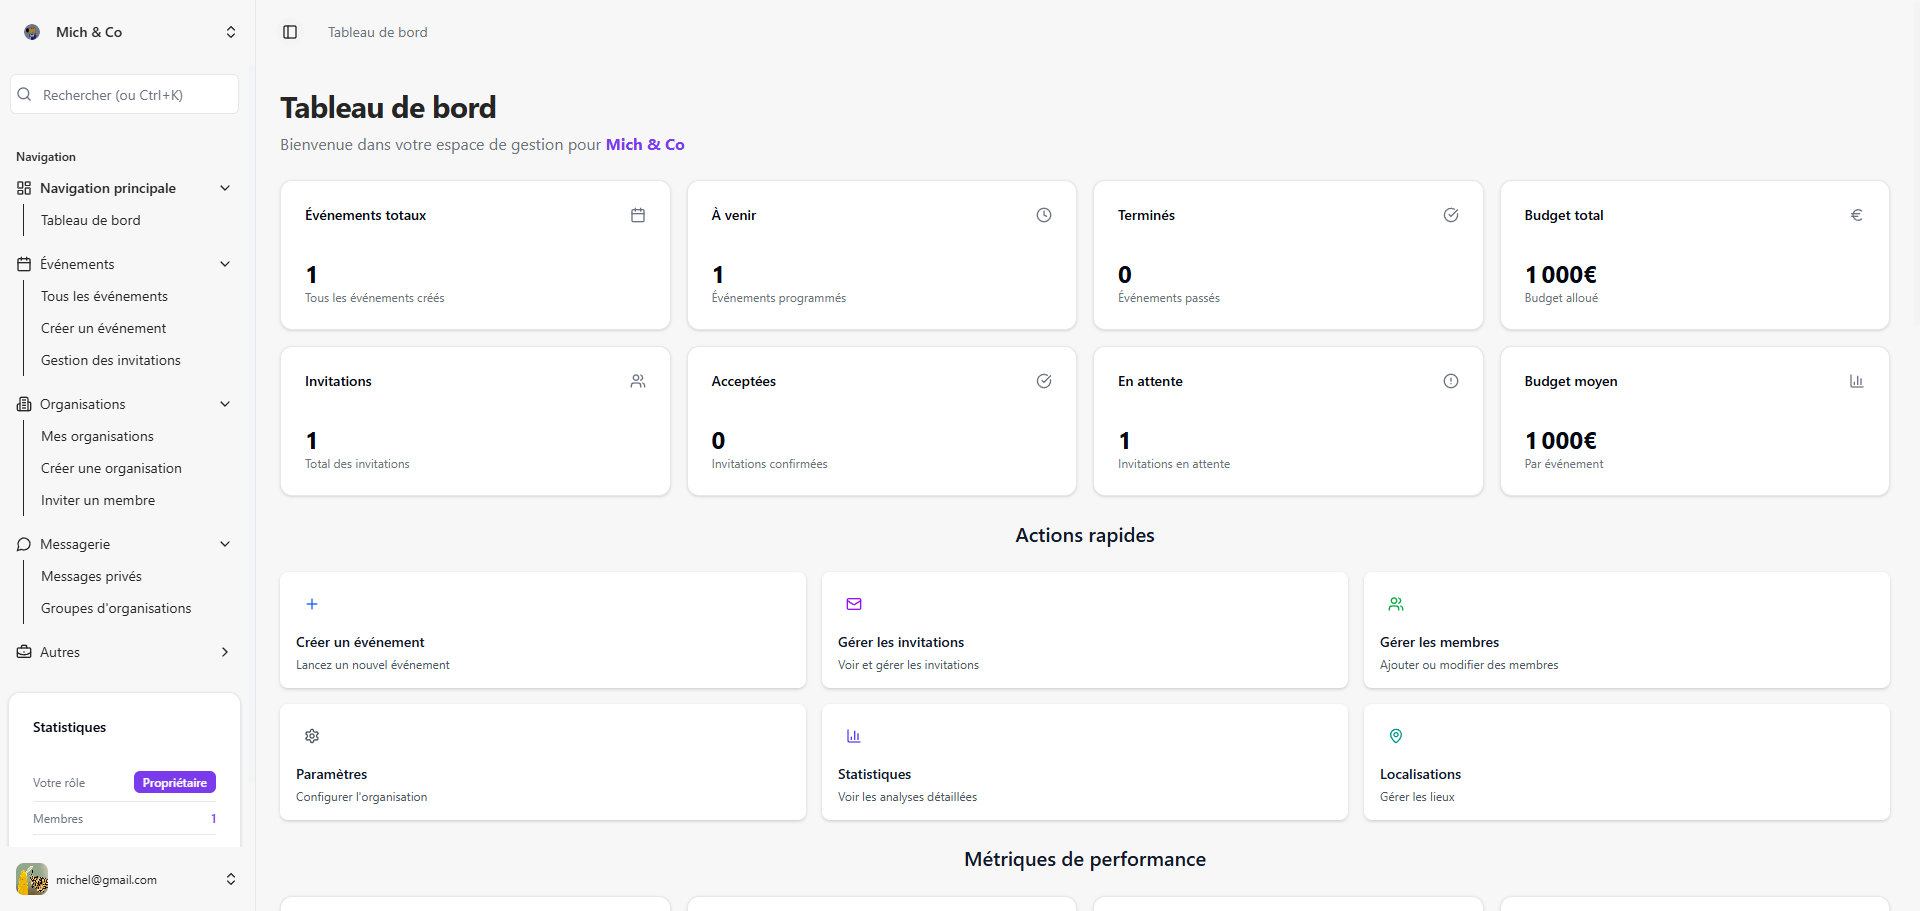
Task: Click the calendar icon on Événements totaux card
Action: tap(638, 215)
